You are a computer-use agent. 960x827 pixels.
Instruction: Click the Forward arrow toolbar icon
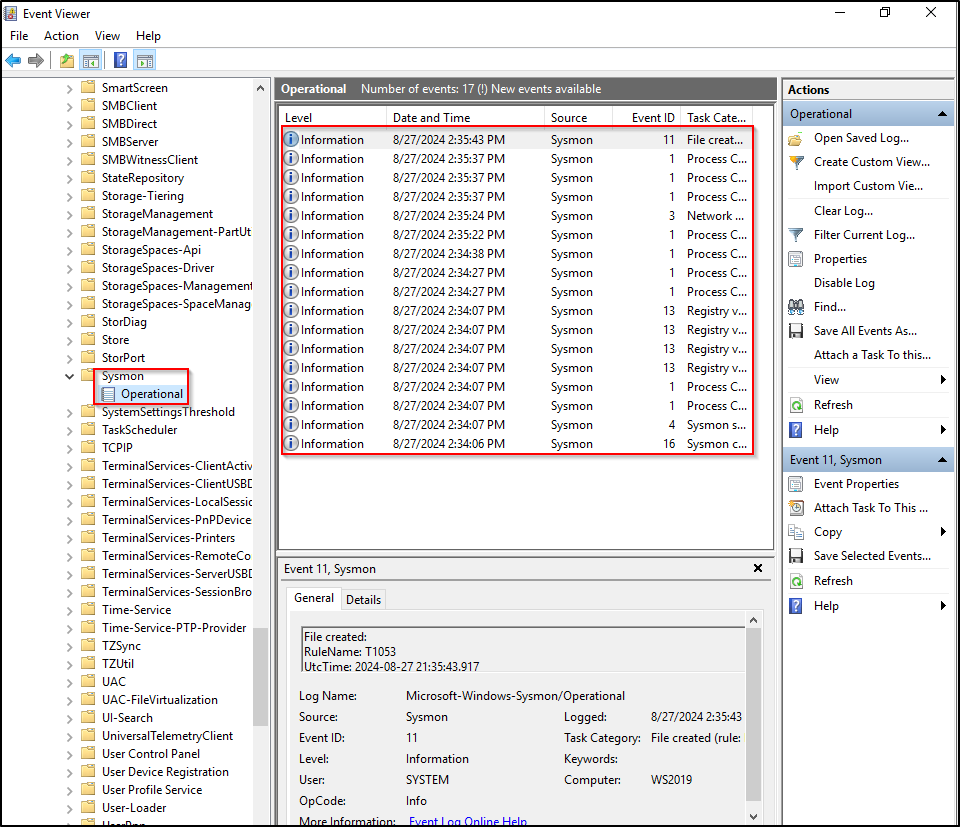(x=36, y=61)
